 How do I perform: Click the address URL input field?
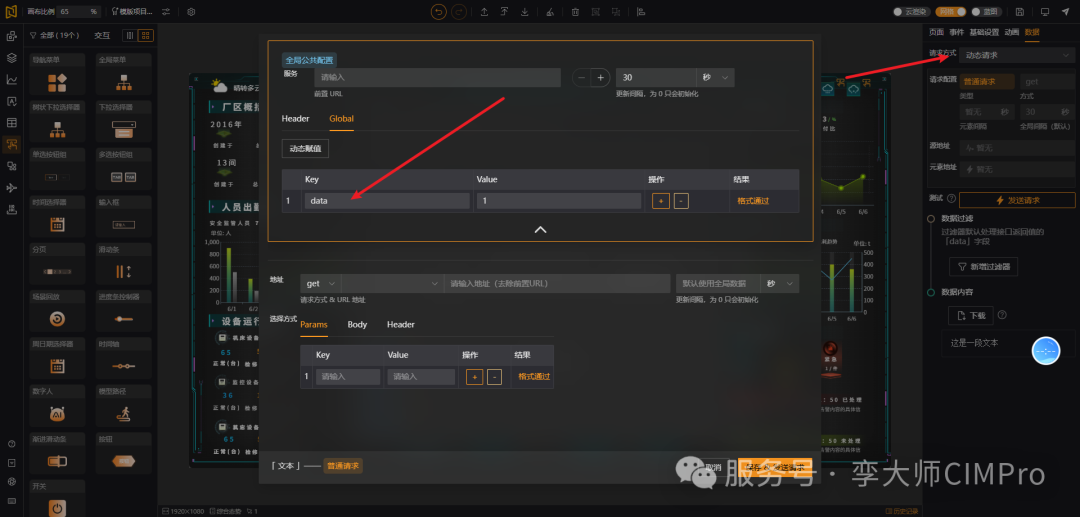tap(557, 284)
